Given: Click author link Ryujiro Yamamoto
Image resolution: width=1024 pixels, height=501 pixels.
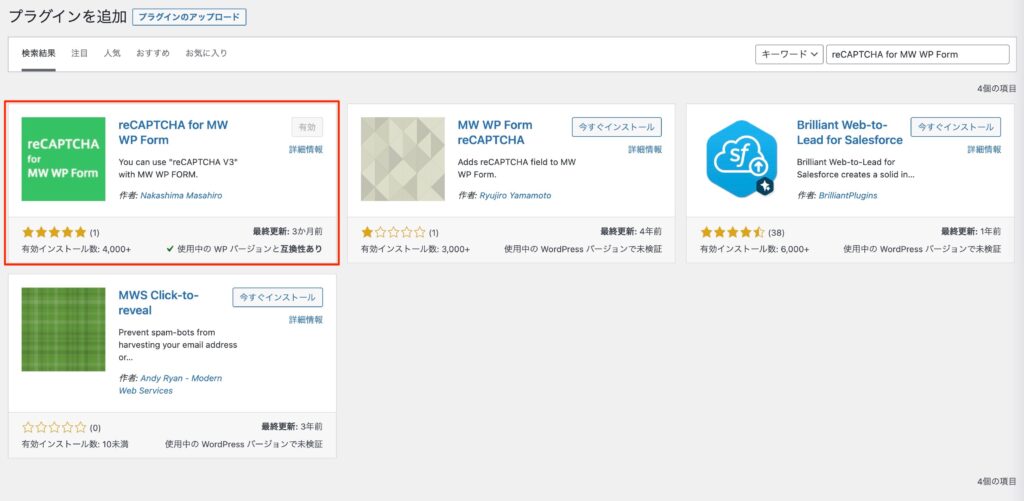Looking at the screenshot, I should (515, 196).
